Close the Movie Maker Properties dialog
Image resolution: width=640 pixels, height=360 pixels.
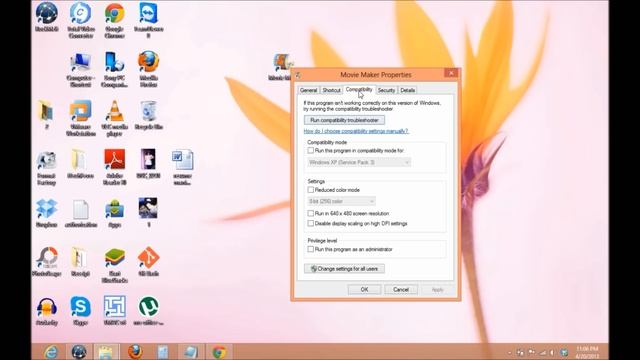click(451, 73)
